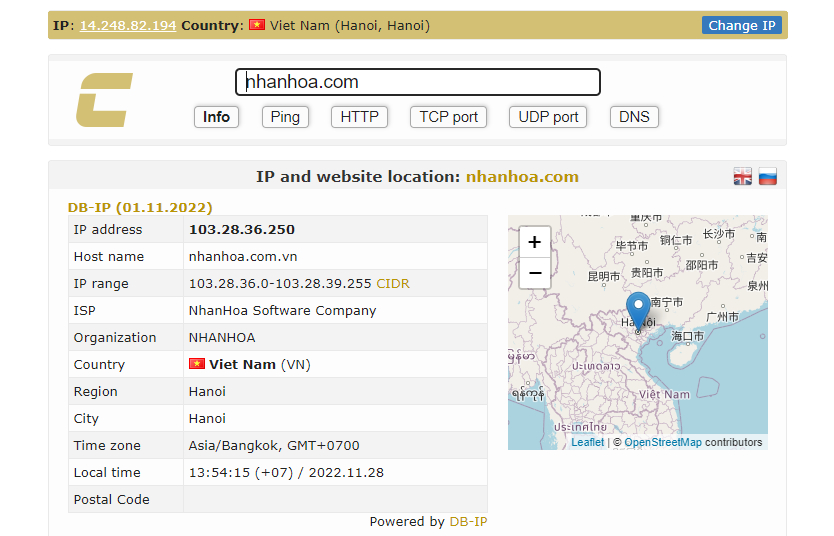The width and height of the screenshot is (834, 536).
Task: Click the Việt Nam label on the map
Action: point(664,395)
